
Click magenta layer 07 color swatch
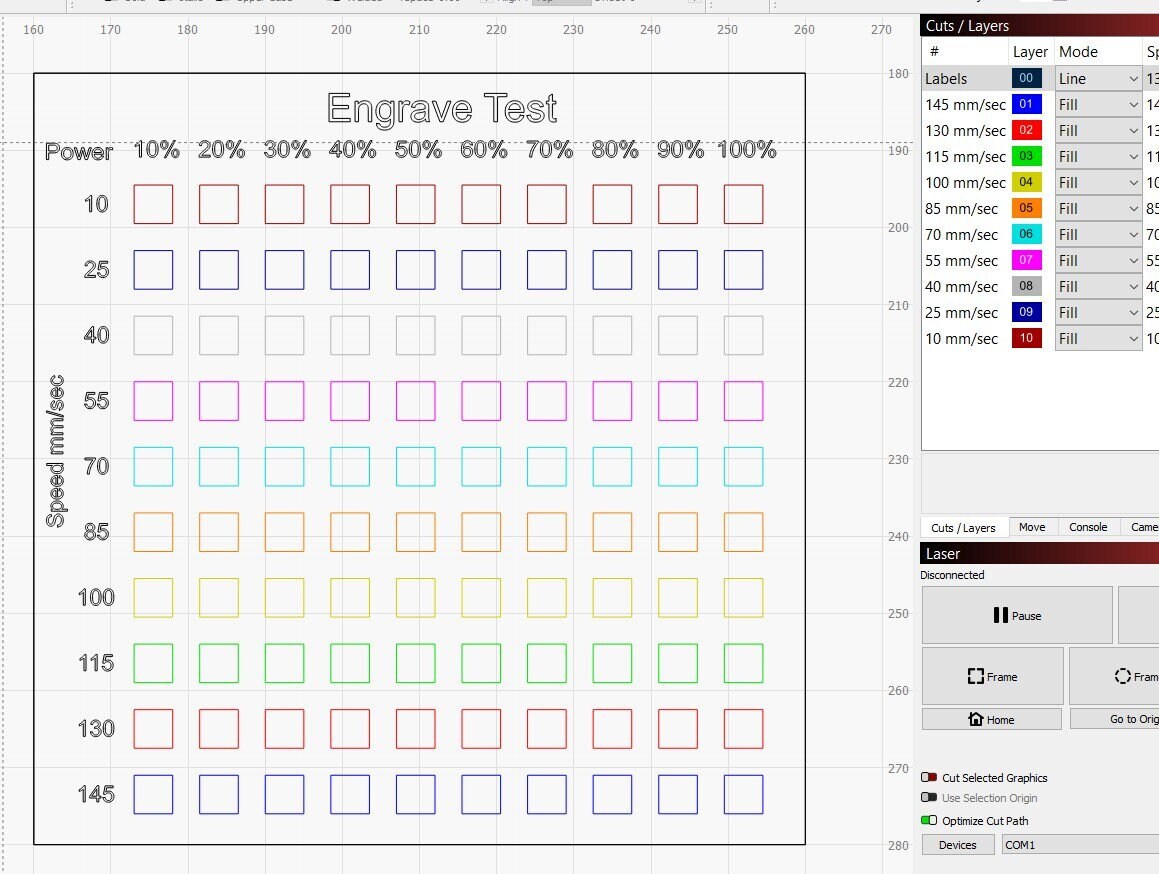click(x=1027, y=260)
